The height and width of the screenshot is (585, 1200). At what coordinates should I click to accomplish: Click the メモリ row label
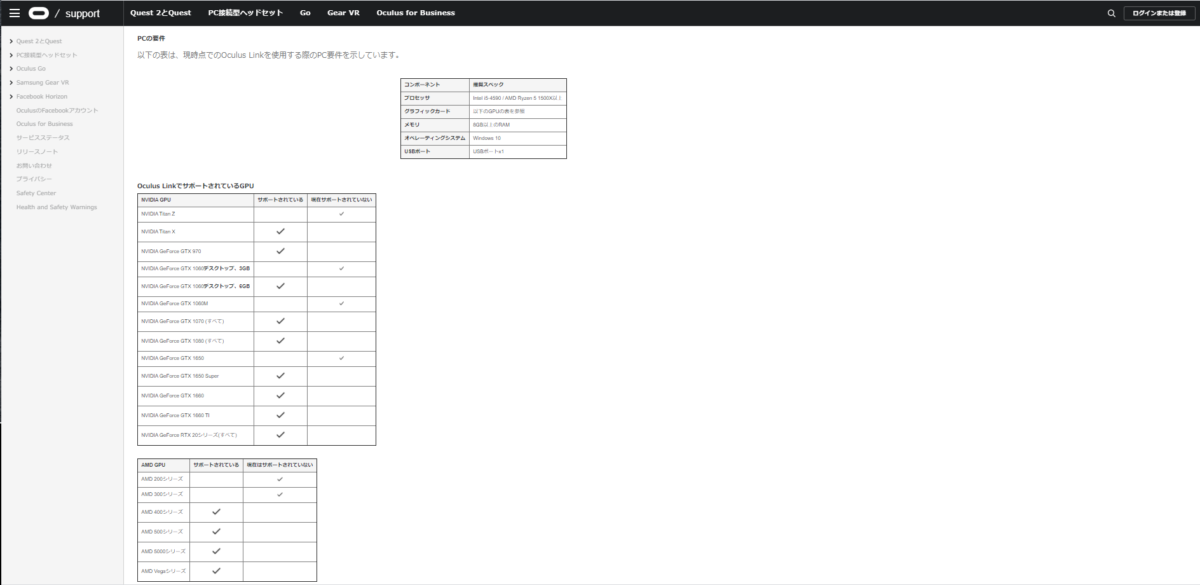pyautogui.click(x=411, y=124)
